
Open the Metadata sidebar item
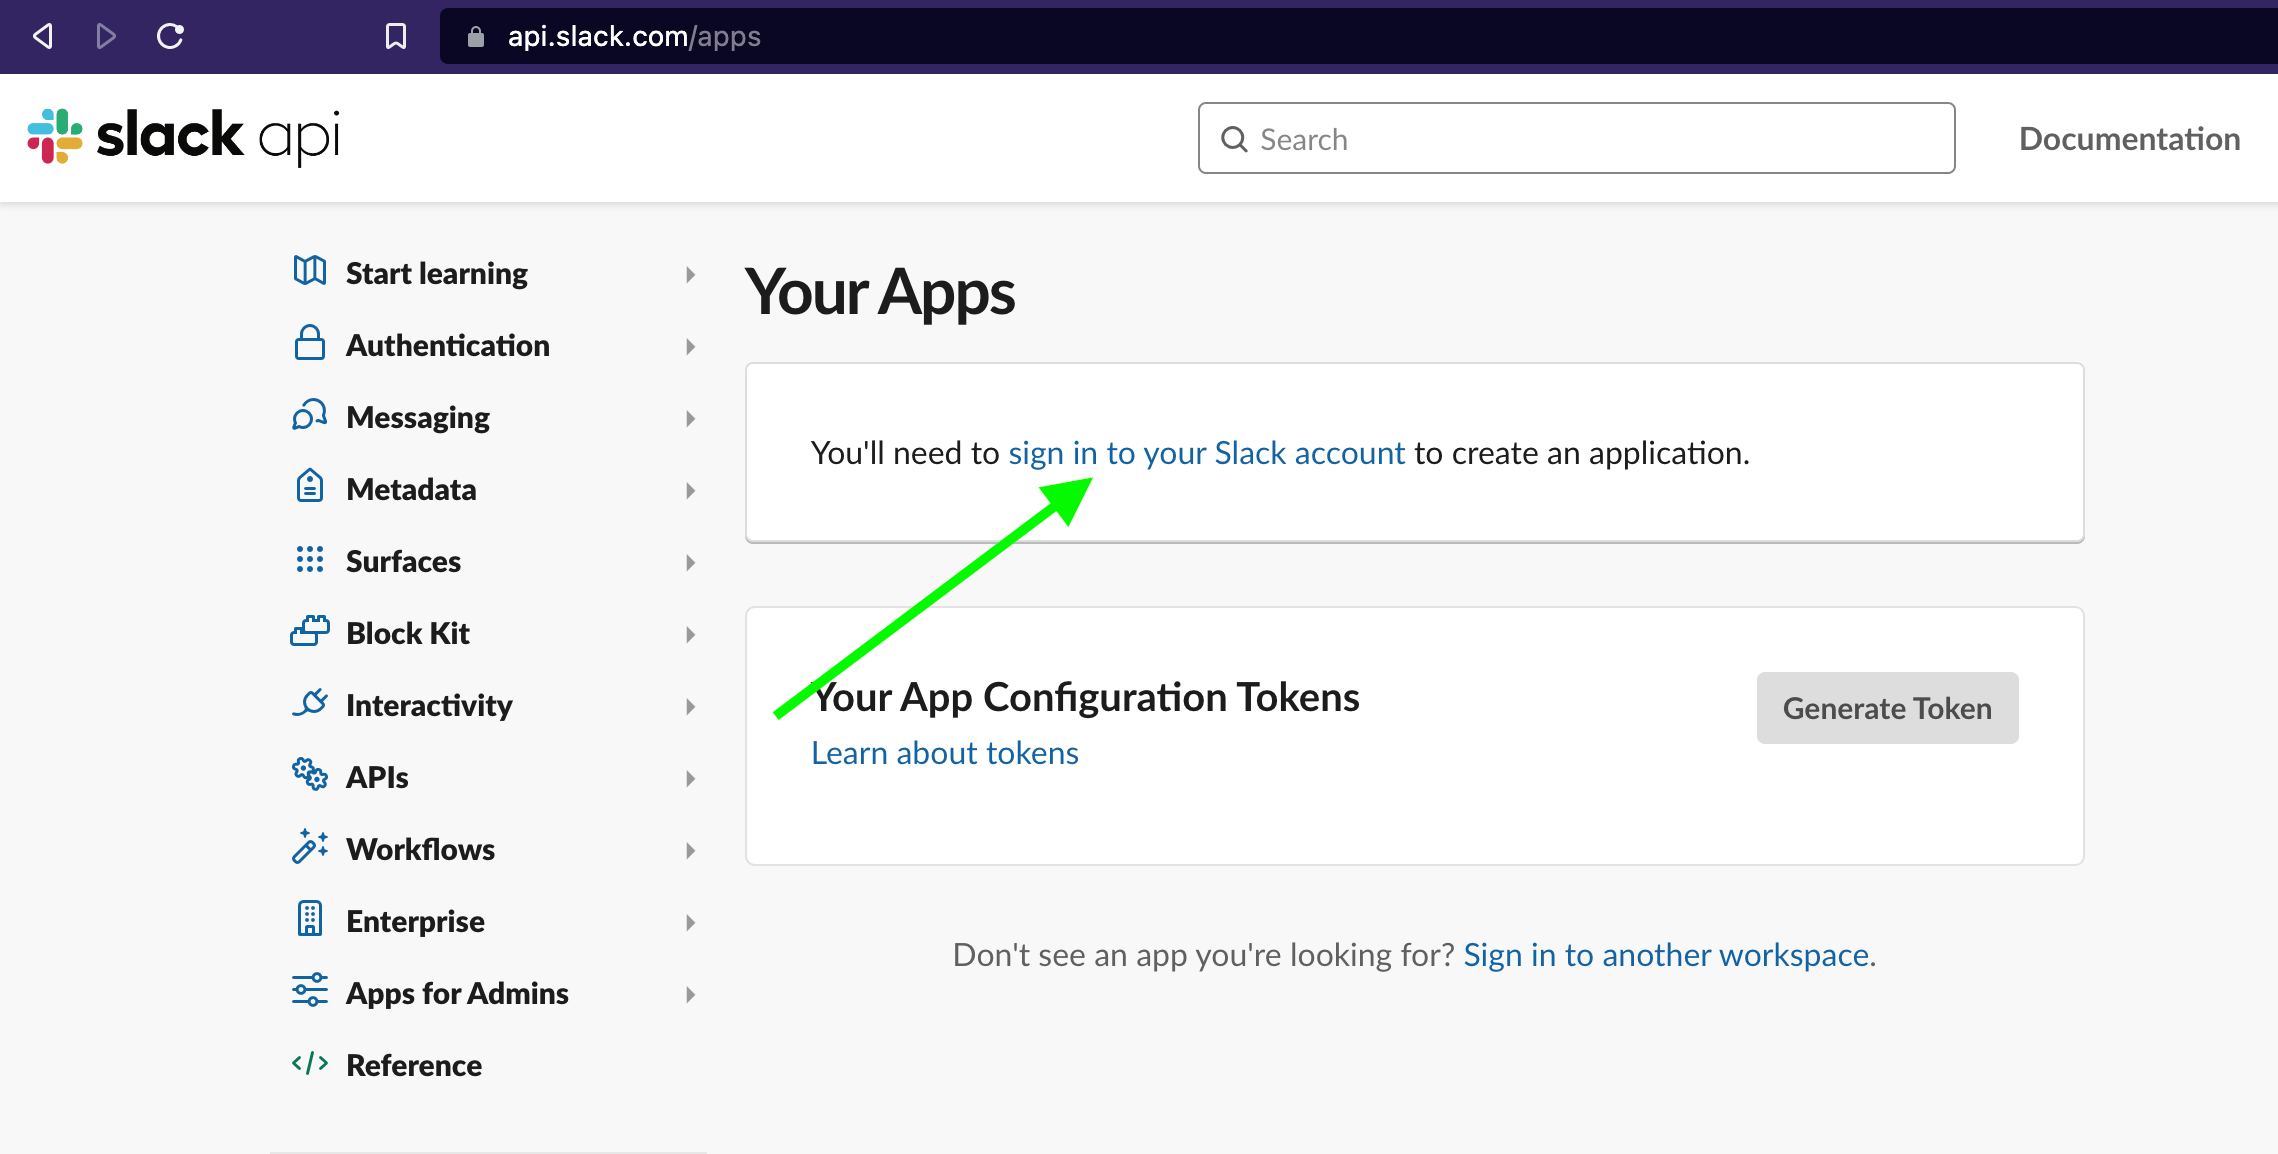coord(411,490)
